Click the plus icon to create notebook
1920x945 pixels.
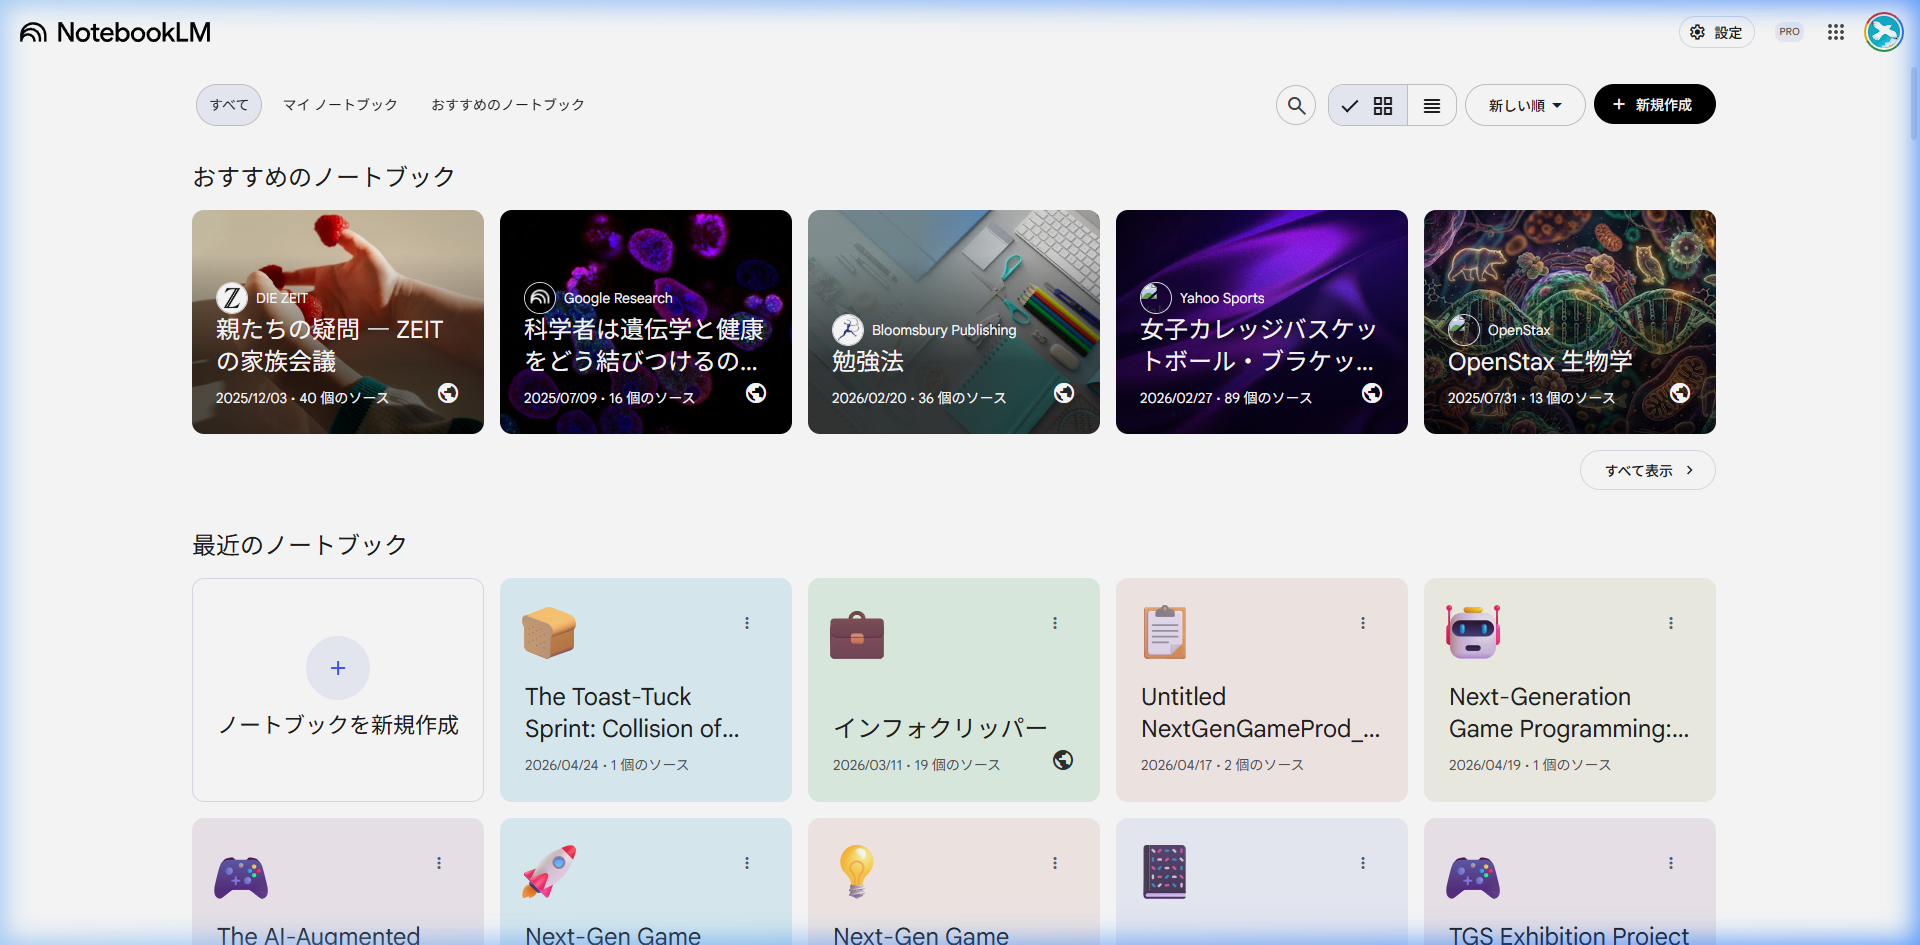click(338, 668)
